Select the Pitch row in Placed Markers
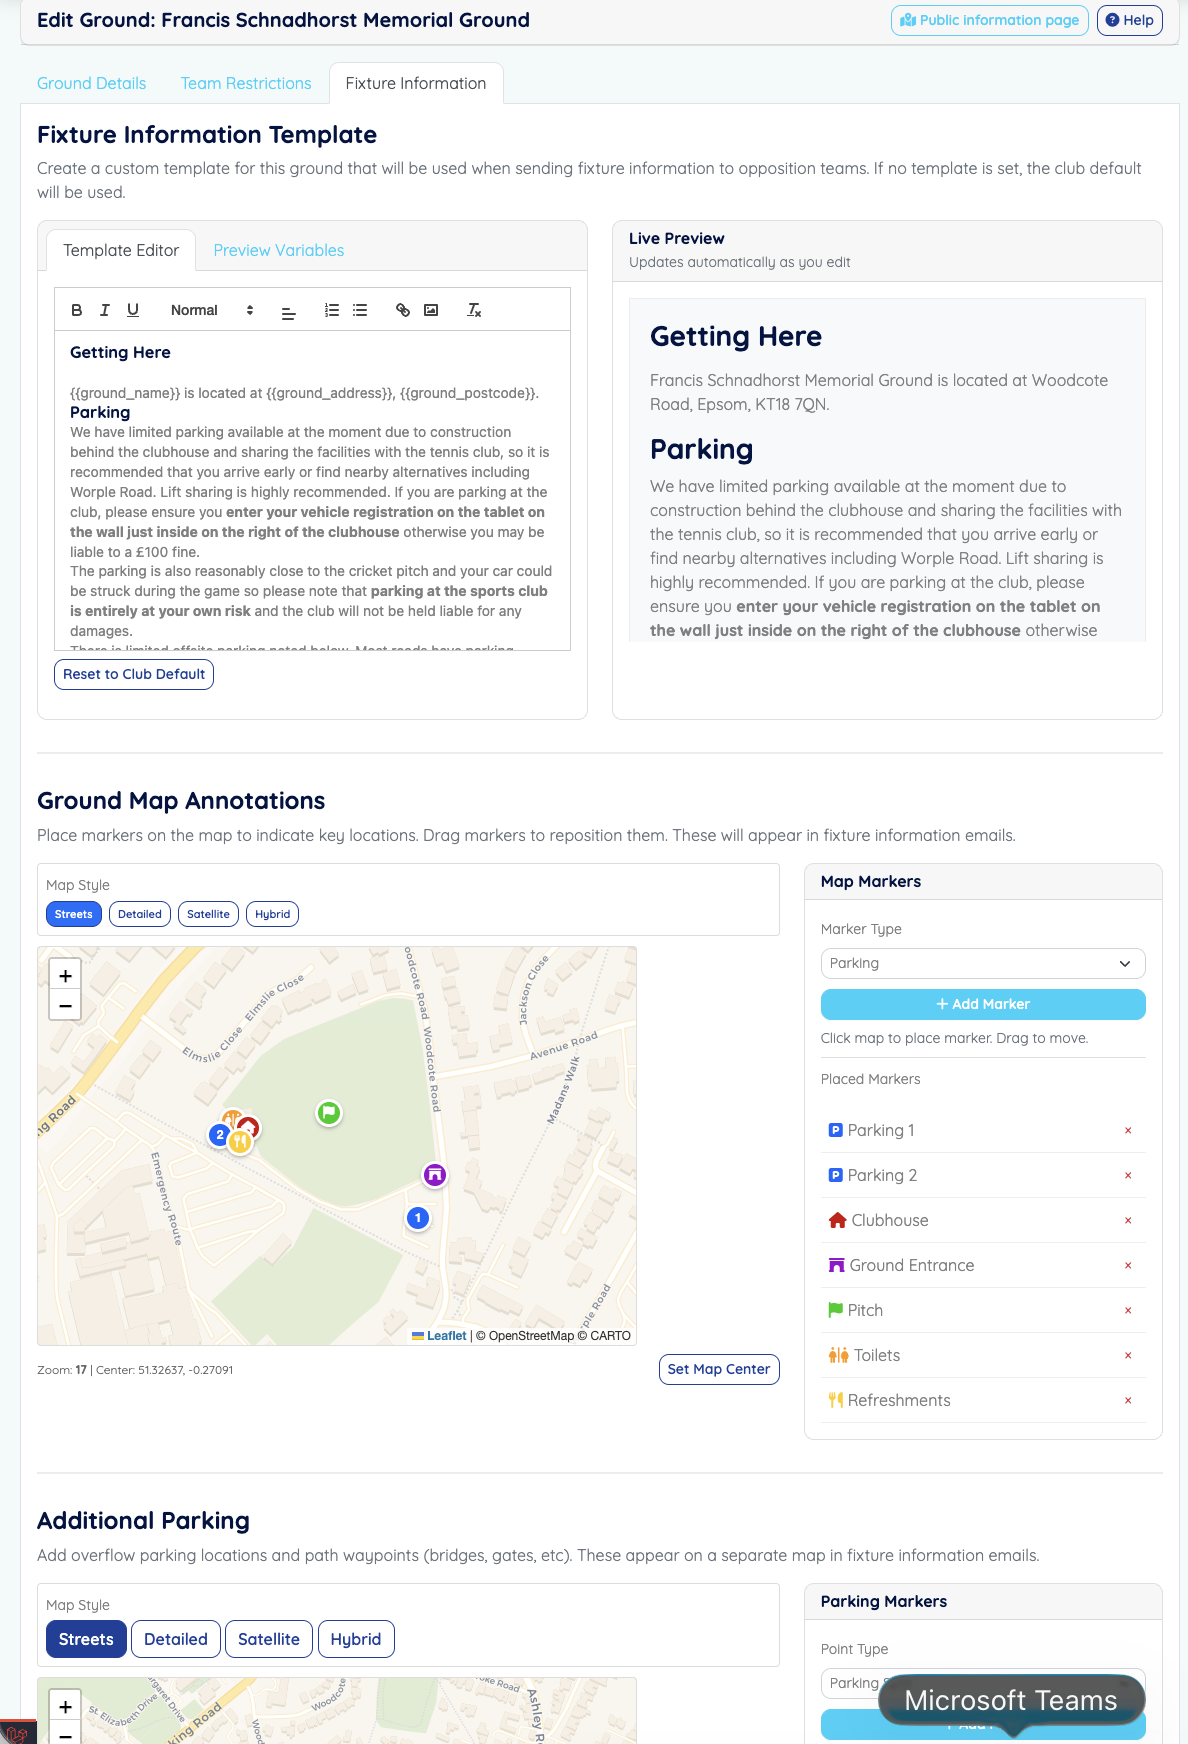The height and width of the screenshot is (1744, 1188). coord(983,1310)
